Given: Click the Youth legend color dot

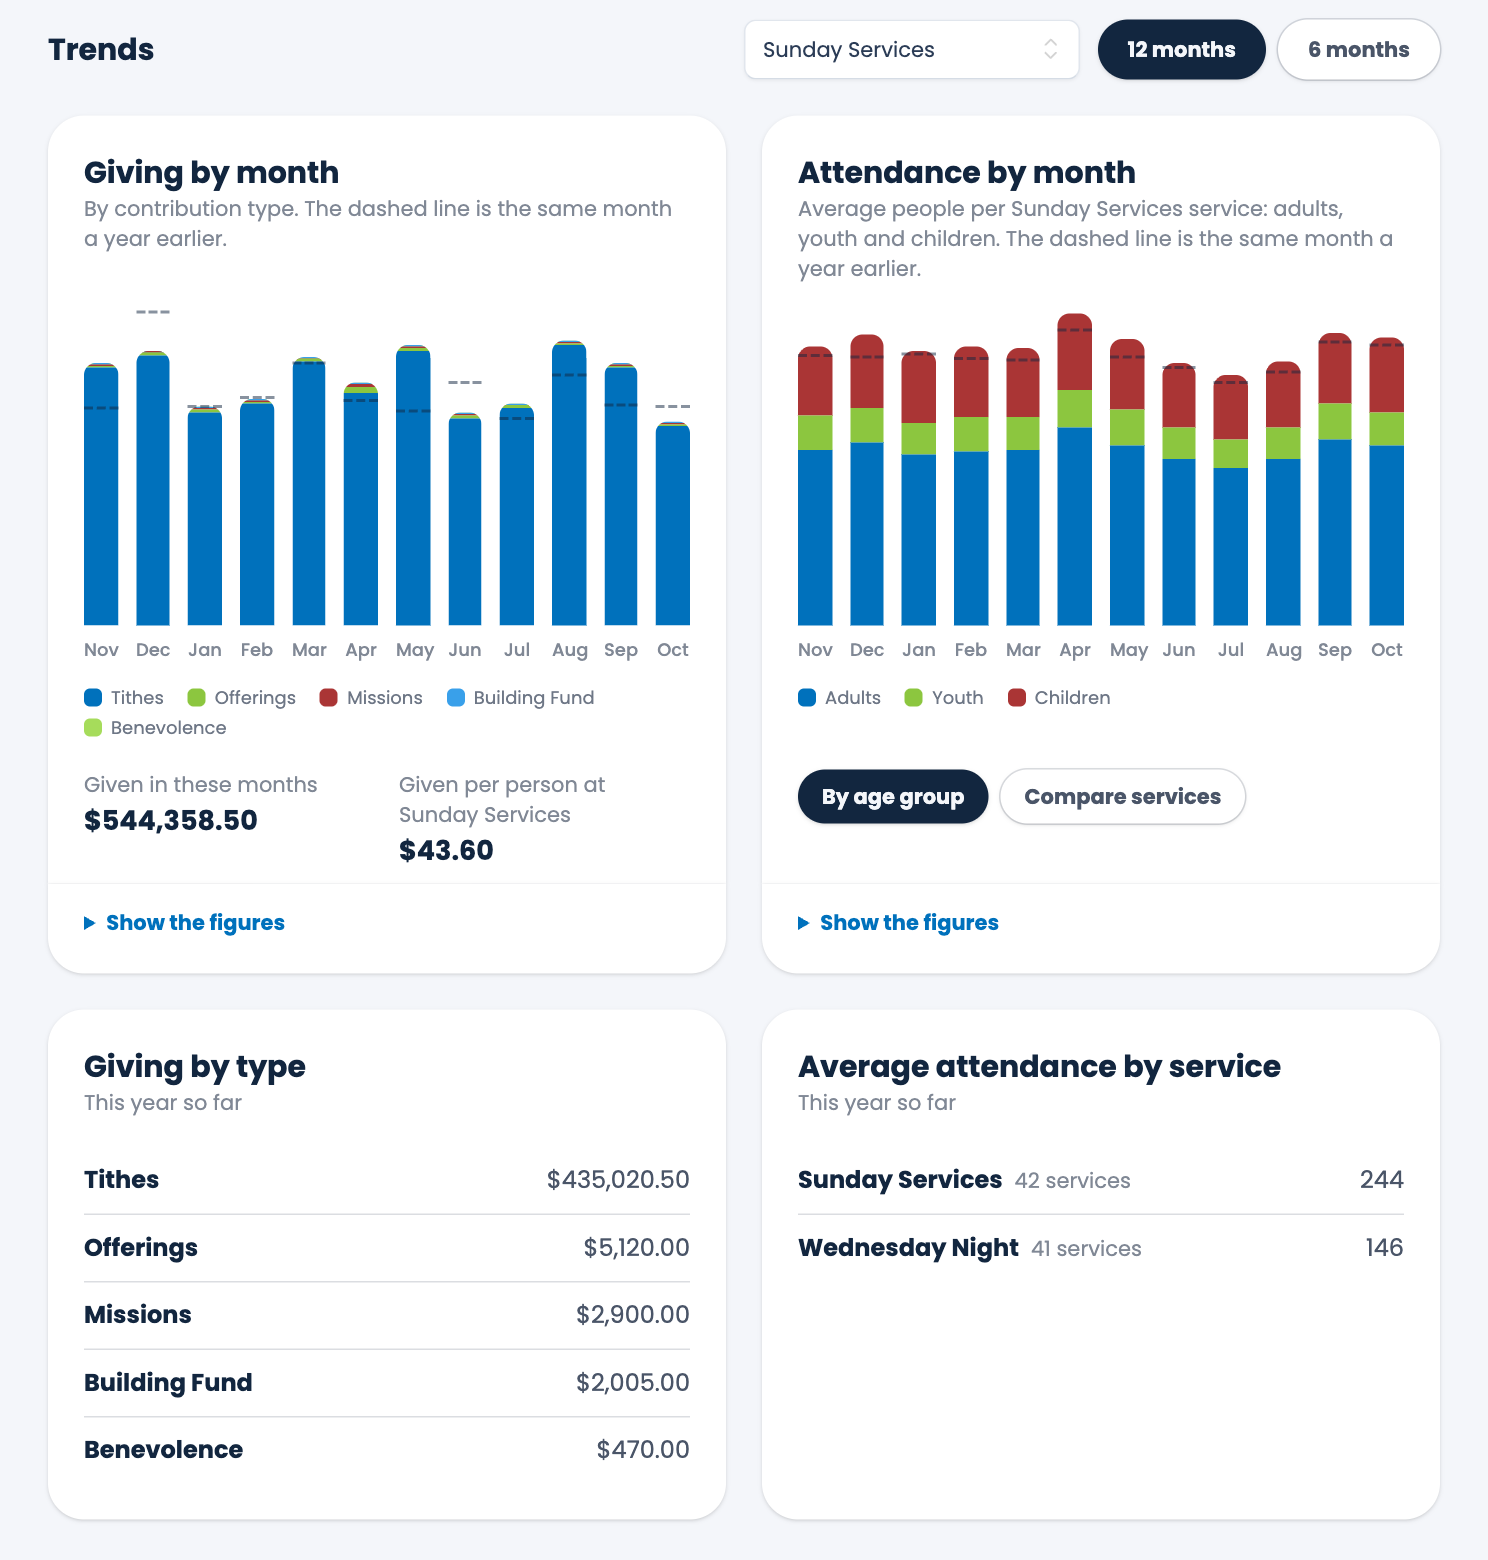Looking at the screenshot, I should point(913,698).
